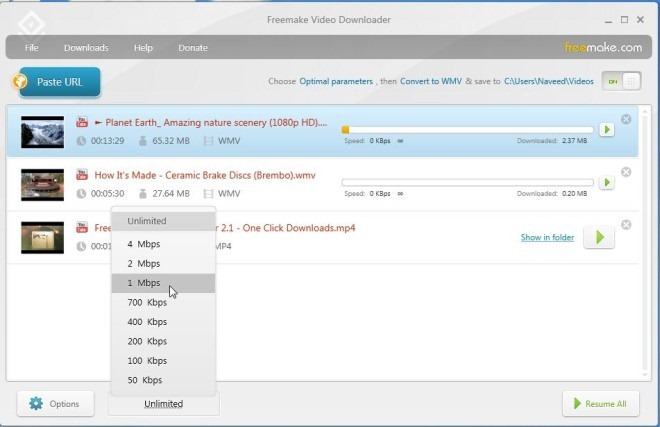Select One Click Downloads video thumbnail
The height and width of the screenshot is (427, 660).
click(43, 238)
